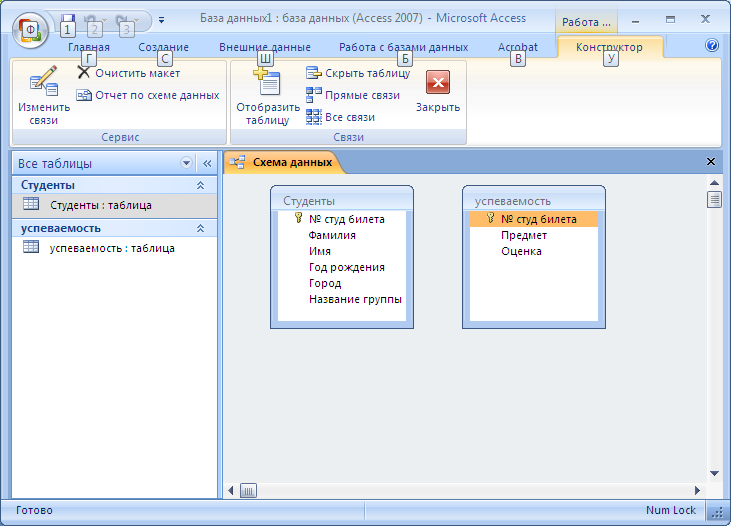Select Оценка field in успеваемость box

tap(521, 251)
